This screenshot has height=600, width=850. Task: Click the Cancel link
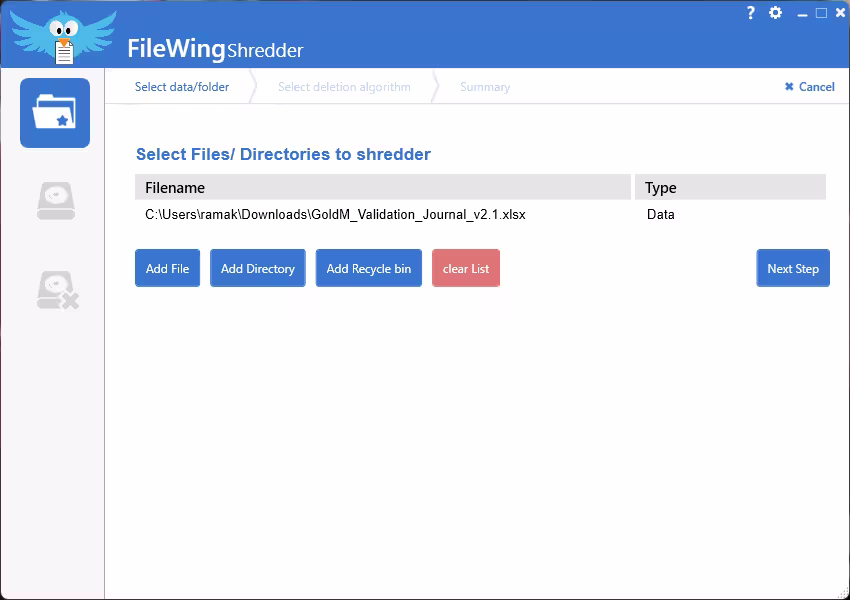[810, 87]
